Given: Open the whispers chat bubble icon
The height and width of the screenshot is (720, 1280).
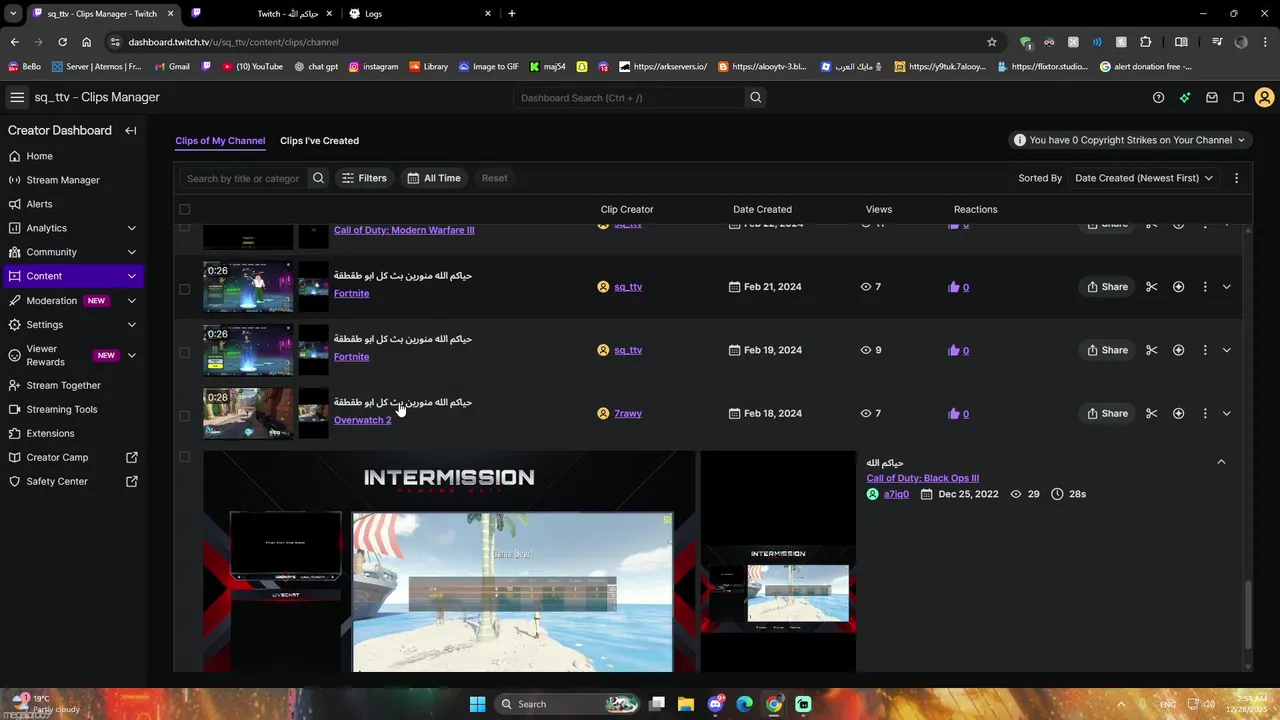Looking at the screenshot, I should click(1238, 97).
